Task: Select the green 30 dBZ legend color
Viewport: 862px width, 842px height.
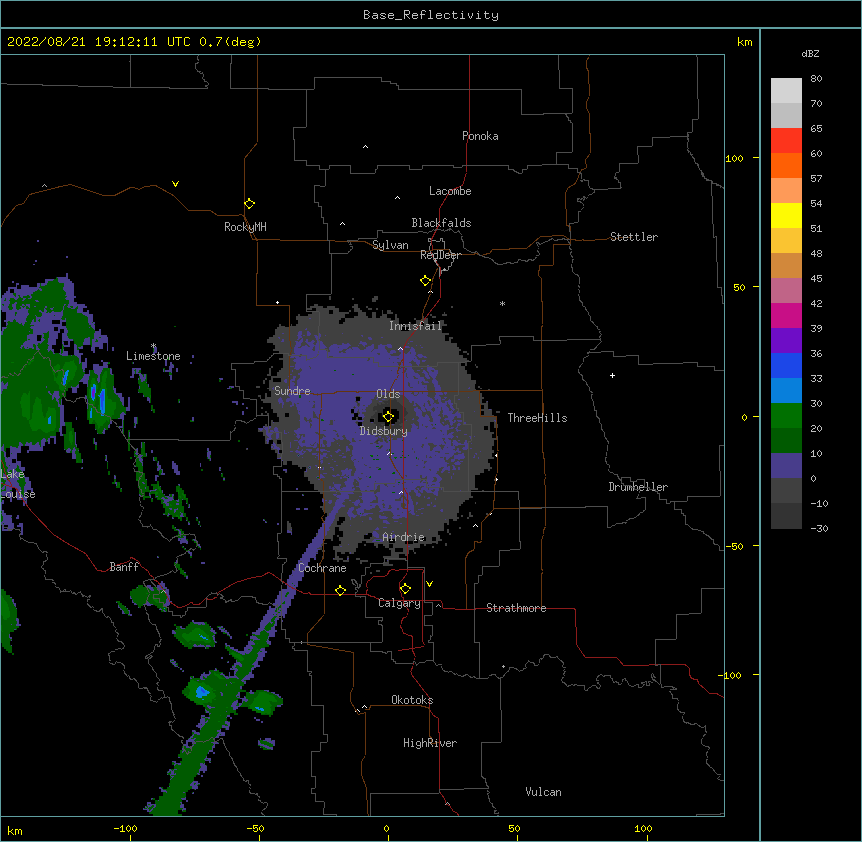Action: [x=786, y=416]
